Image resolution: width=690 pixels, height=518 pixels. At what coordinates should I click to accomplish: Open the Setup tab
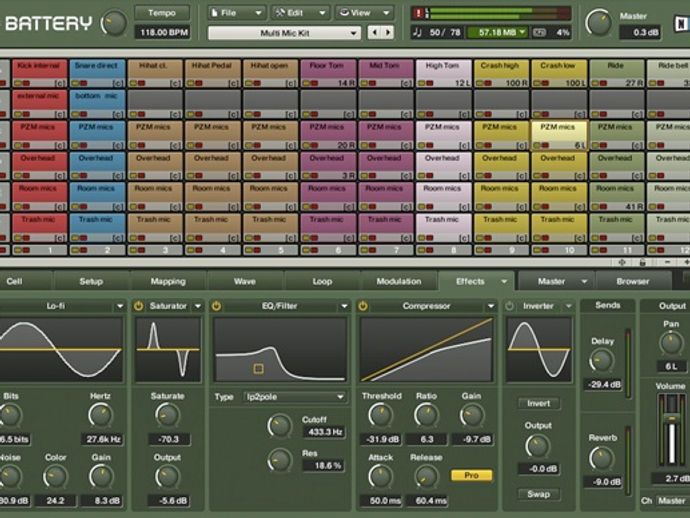click(x=91, y=281)
